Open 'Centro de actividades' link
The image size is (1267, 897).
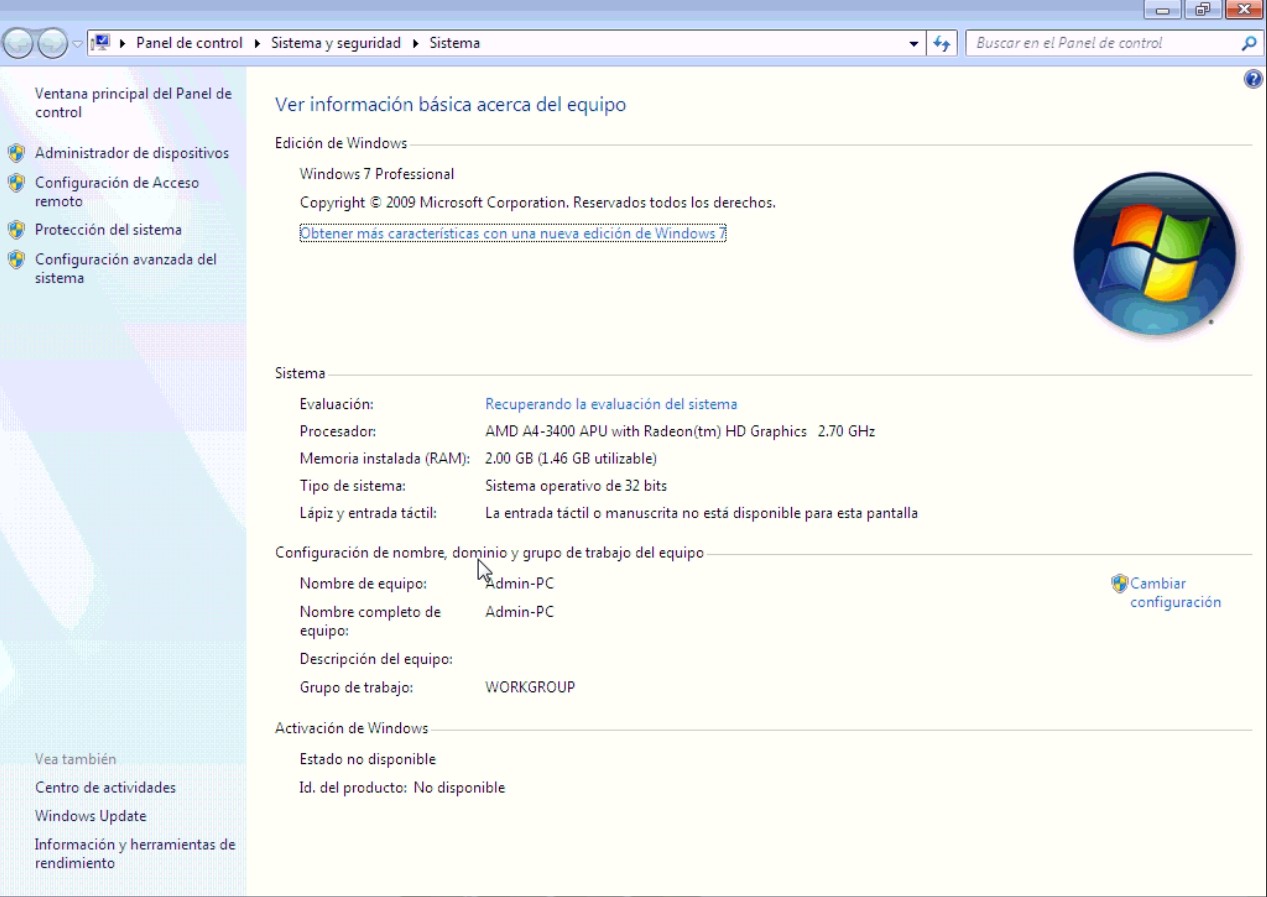[105, 788]
